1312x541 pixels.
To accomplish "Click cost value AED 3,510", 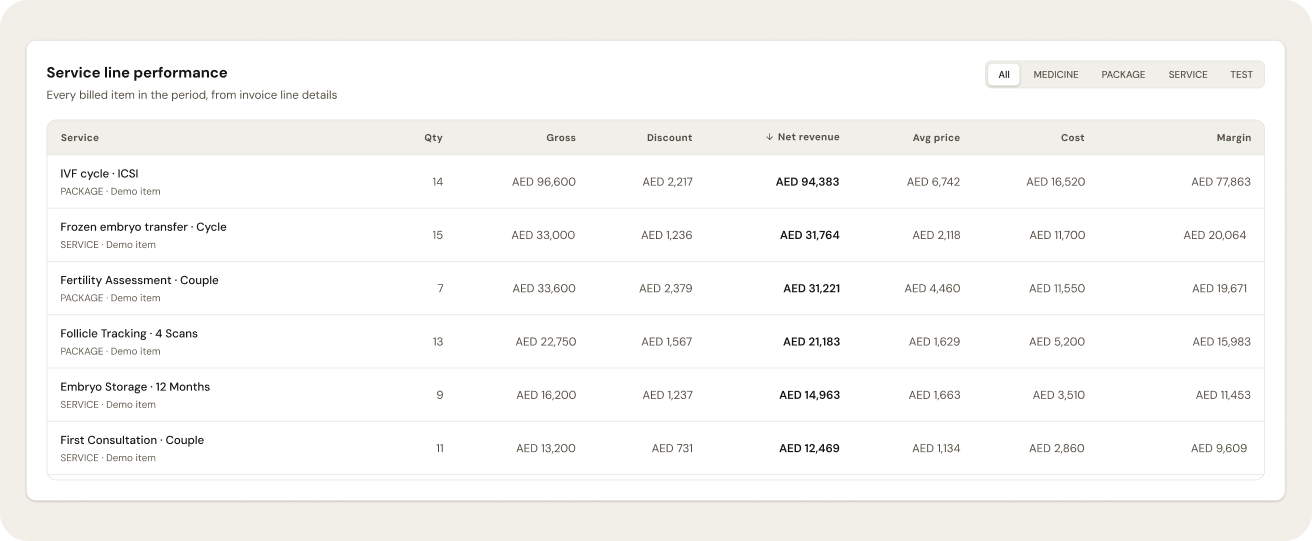I will 1059,395.
